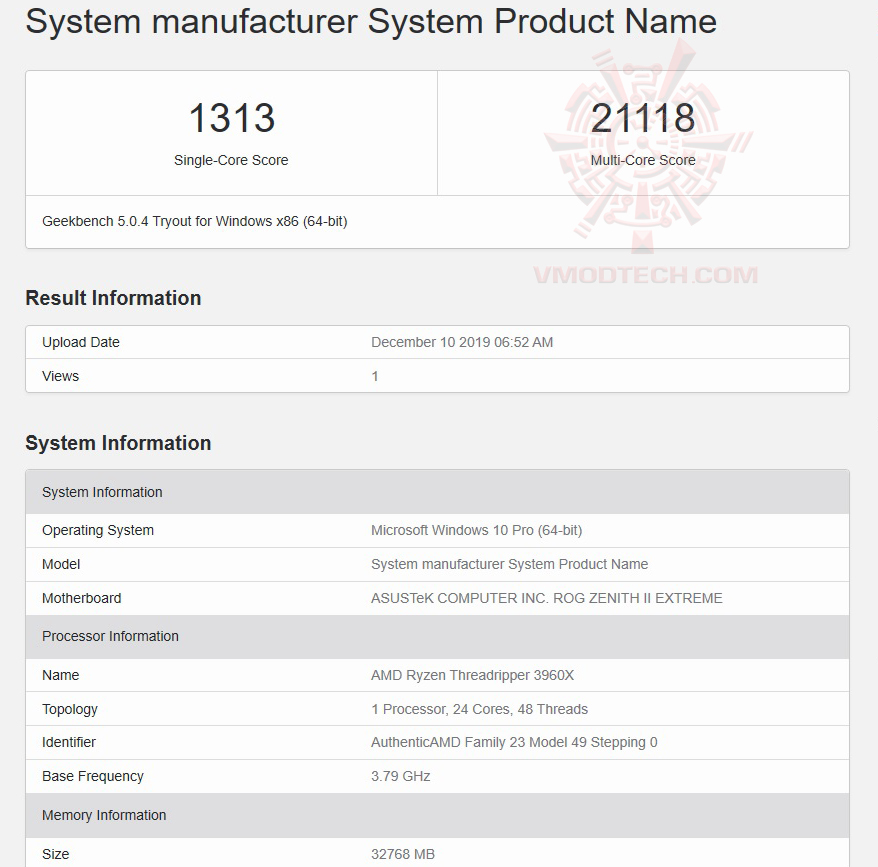Click the Processor Information table header
Image resolution: width=878 pixels, height=867 pixels.
point(437,637)
